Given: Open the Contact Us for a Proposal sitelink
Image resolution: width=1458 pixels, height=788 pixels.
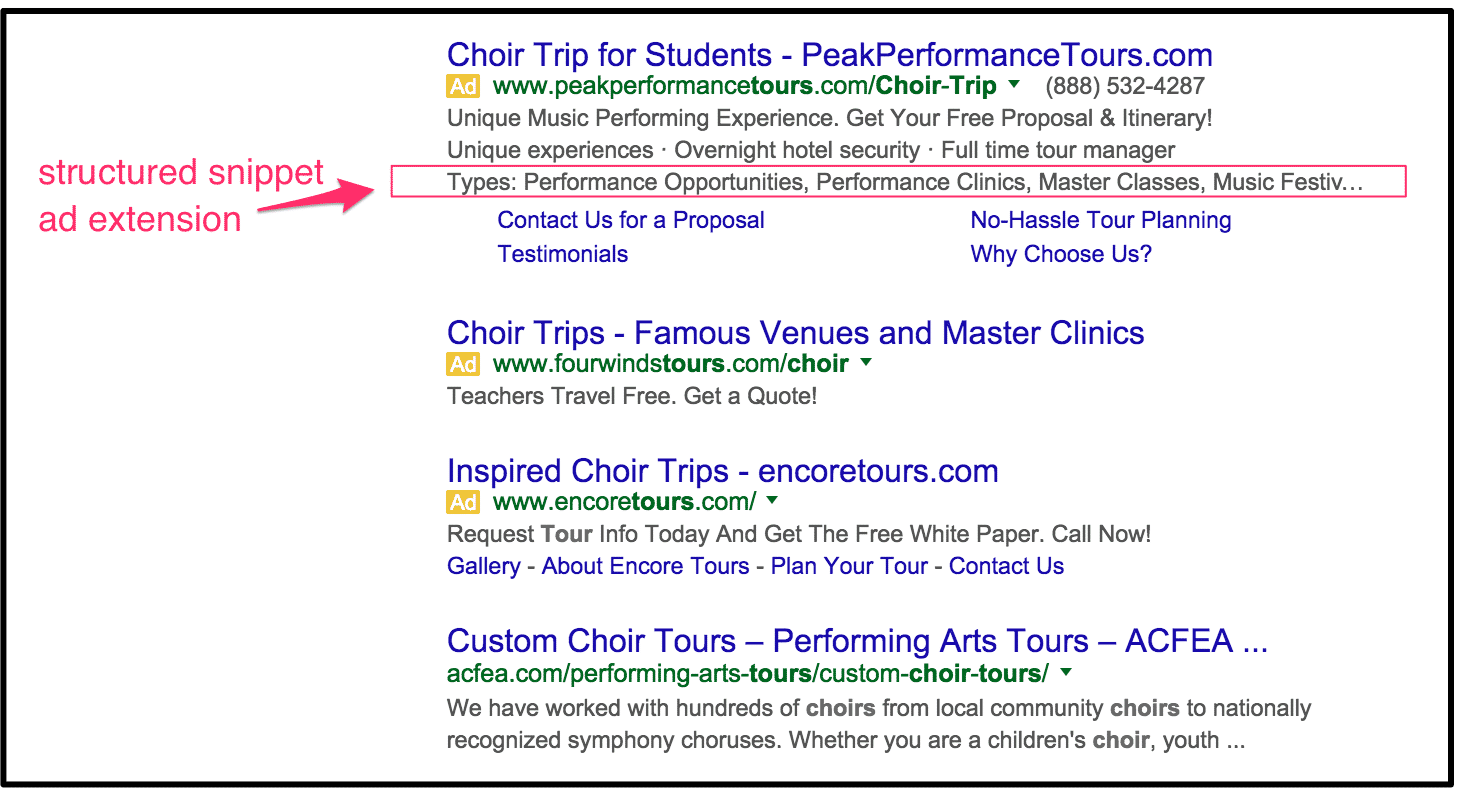Looking at the screenshot, I should (x=631, y=220).
